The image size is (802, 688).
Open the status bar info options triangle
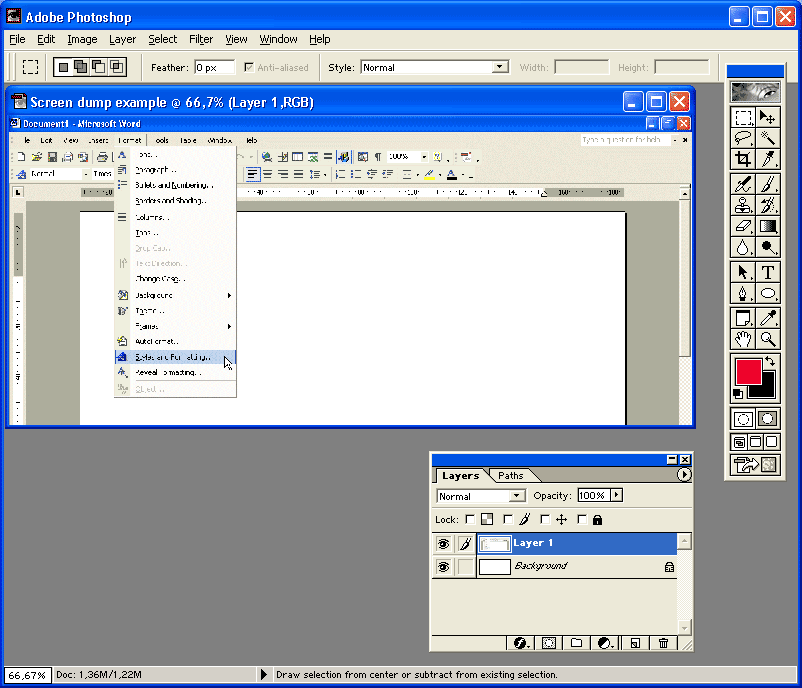click(263, 674)
